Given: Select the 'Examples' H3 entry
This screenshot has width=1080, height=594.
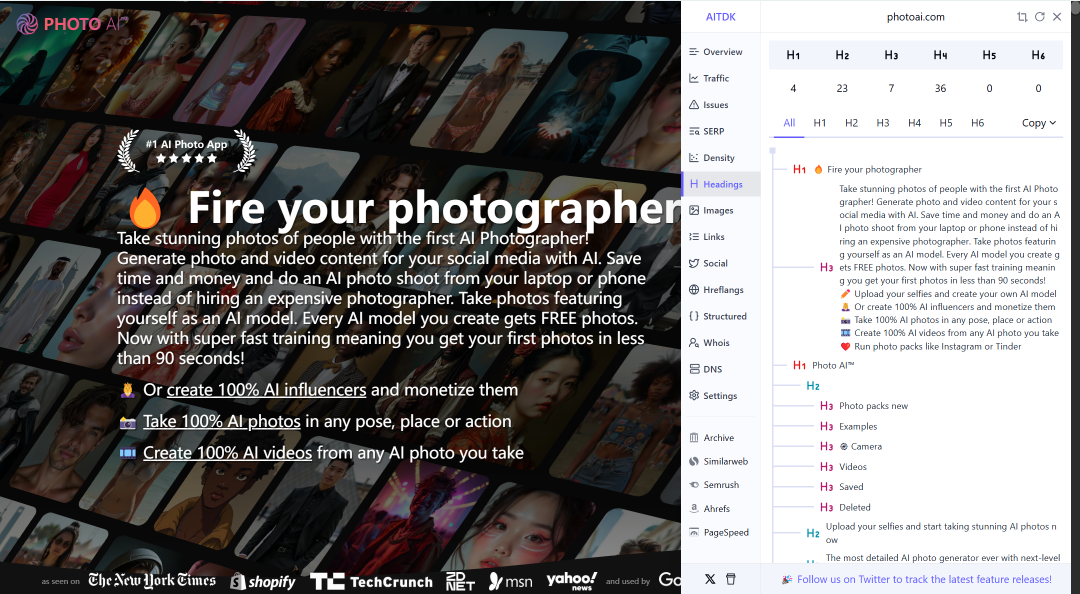Looking at the screenshot, I should (858, 427).
